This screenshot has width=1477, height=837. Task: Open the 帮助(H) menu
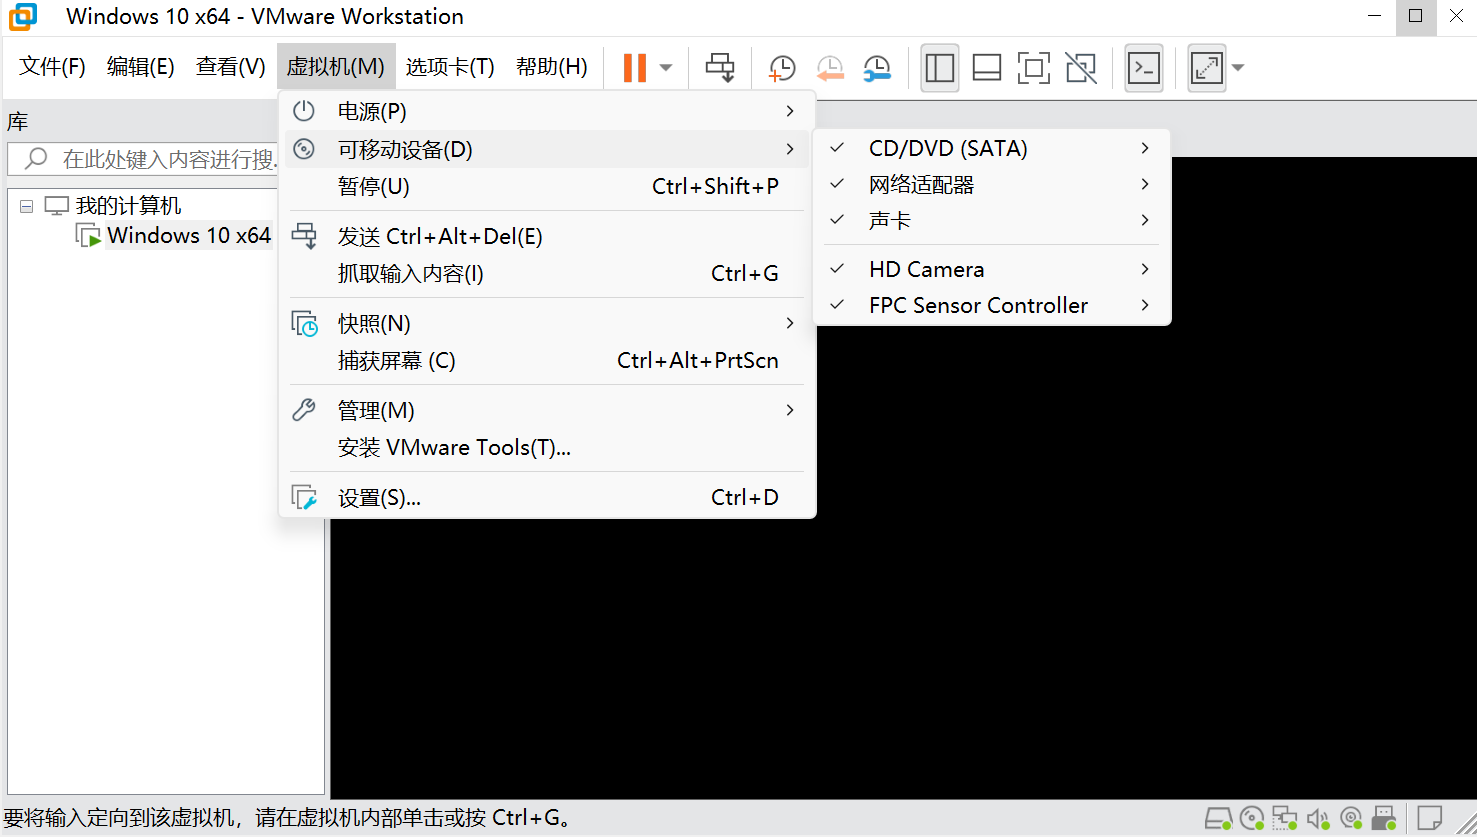point(551,67)
